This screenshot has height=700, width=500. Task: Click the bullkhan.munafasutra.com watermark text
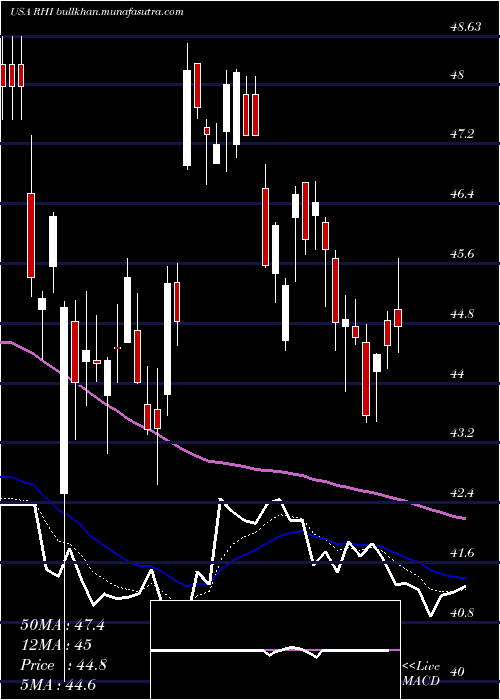coord(122,12)
